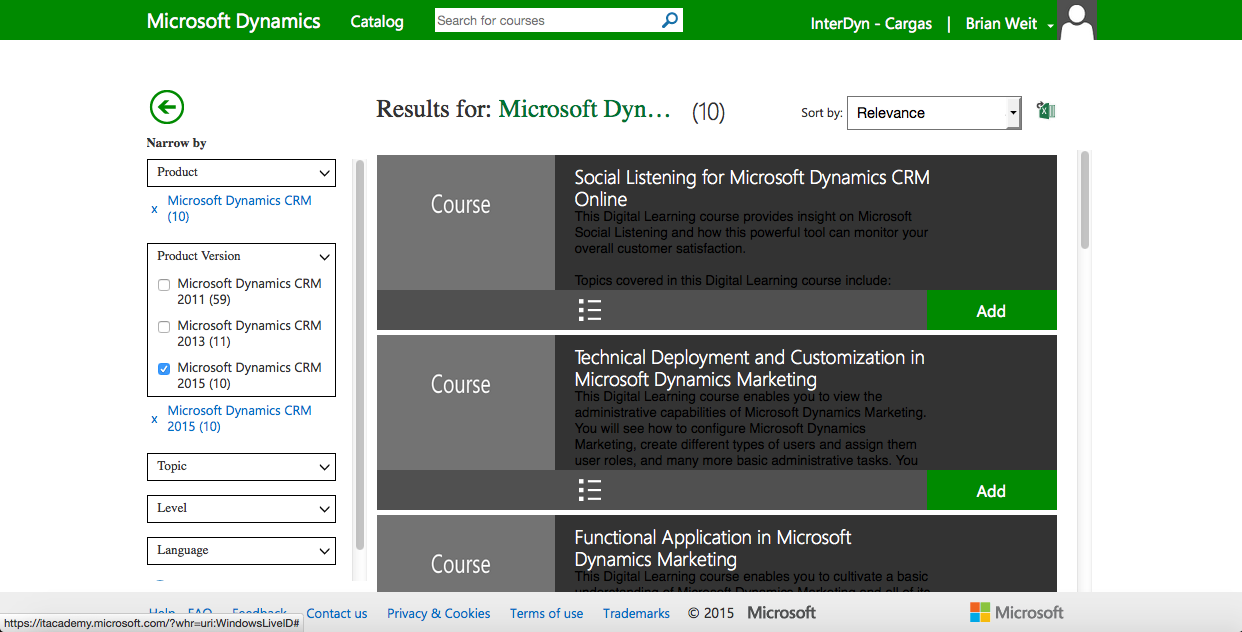Expand the Topic filter dropdown
This screenshot has height=632, width=1242.
pos(241,466)
